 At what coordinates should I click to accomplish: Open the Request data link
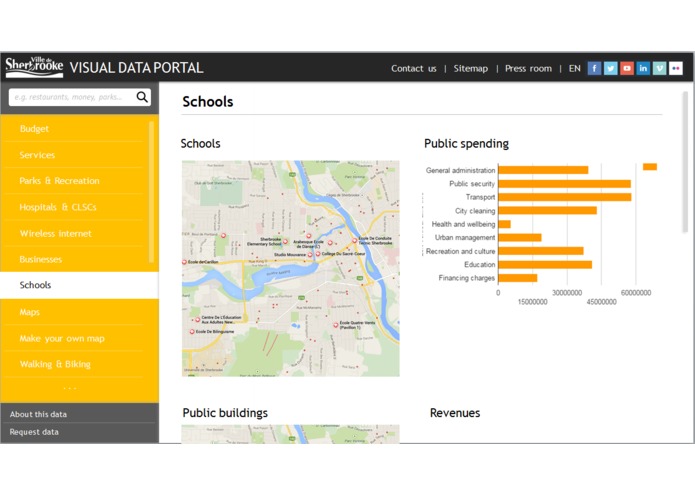pos(34,432)
